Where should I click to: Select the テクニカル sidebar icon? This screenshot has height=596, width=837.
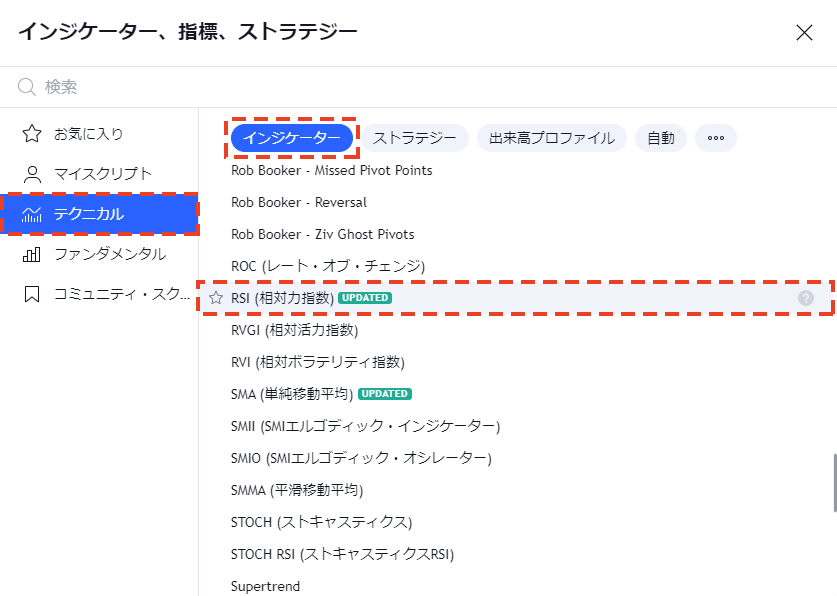tap(32, 213)
